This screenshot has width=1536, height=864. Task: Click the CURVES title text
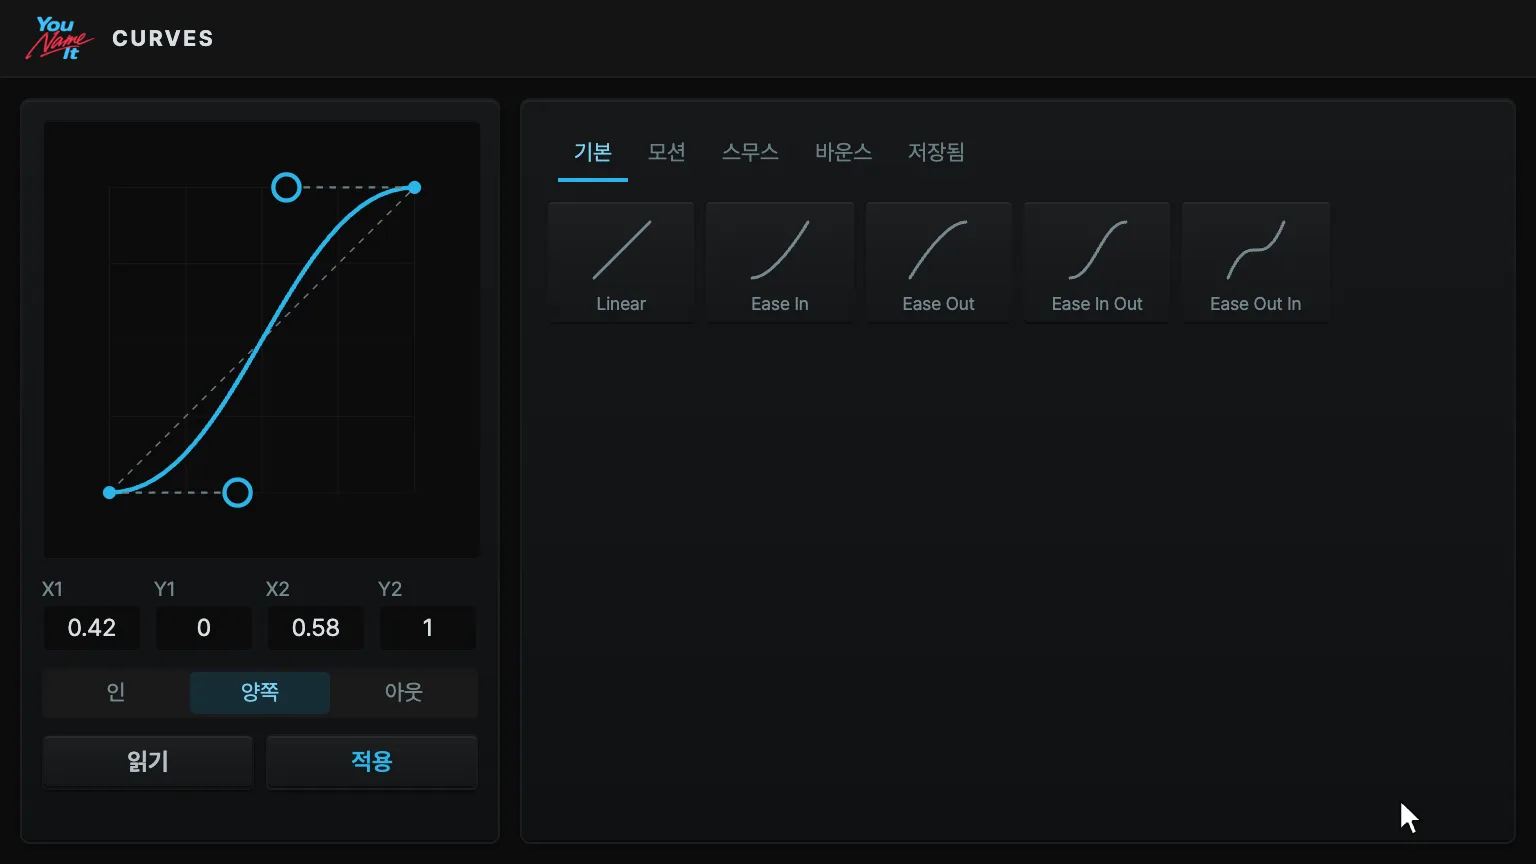(x=163, y=38)
